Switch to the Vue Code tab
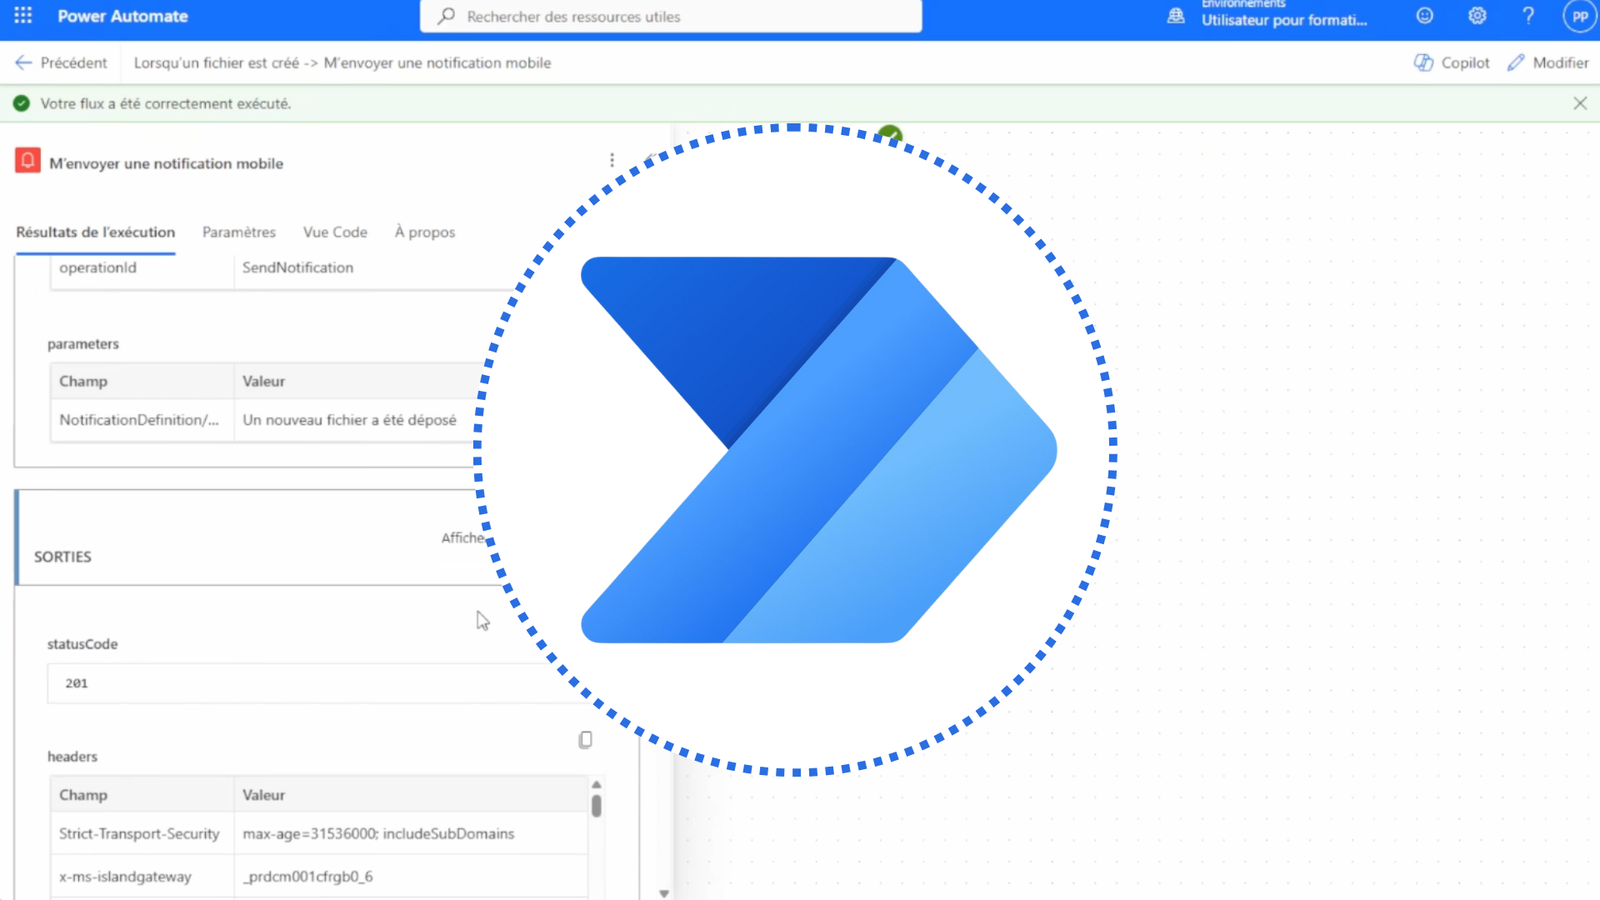This screenshot has height=900, width=1600. (x=335, y=232)
